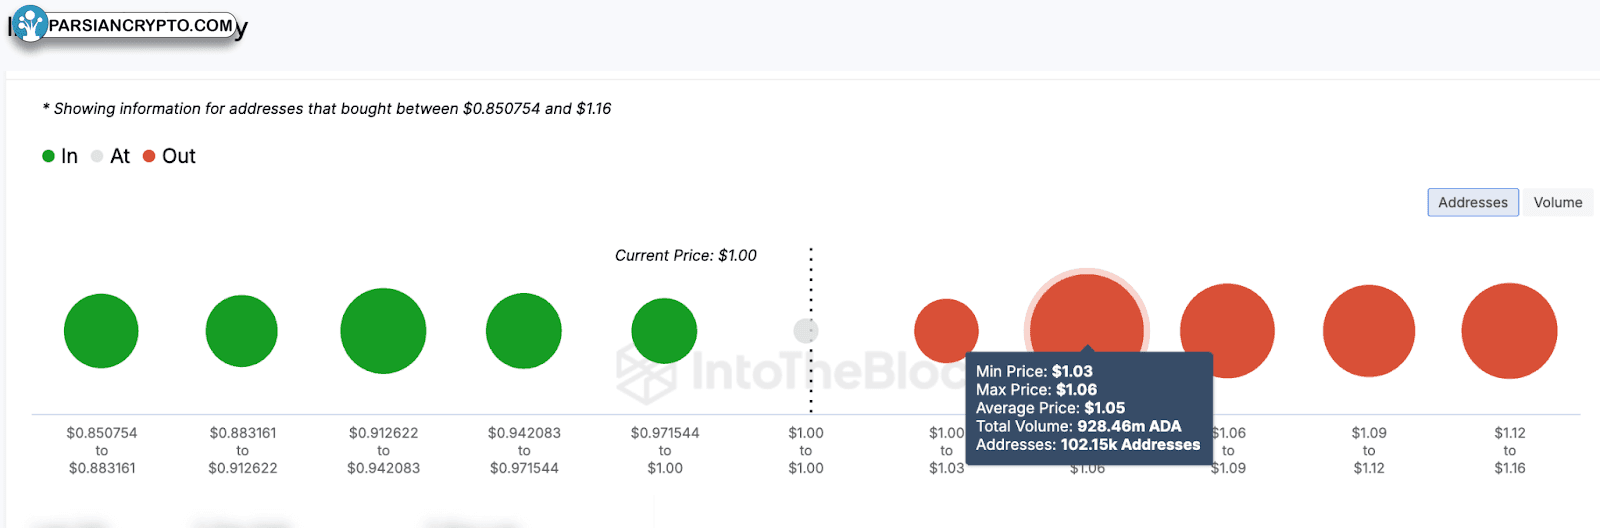Click the Current Price: $1.00 label
The height and width of the screenshot is (528, 1600).
[686, 256]
